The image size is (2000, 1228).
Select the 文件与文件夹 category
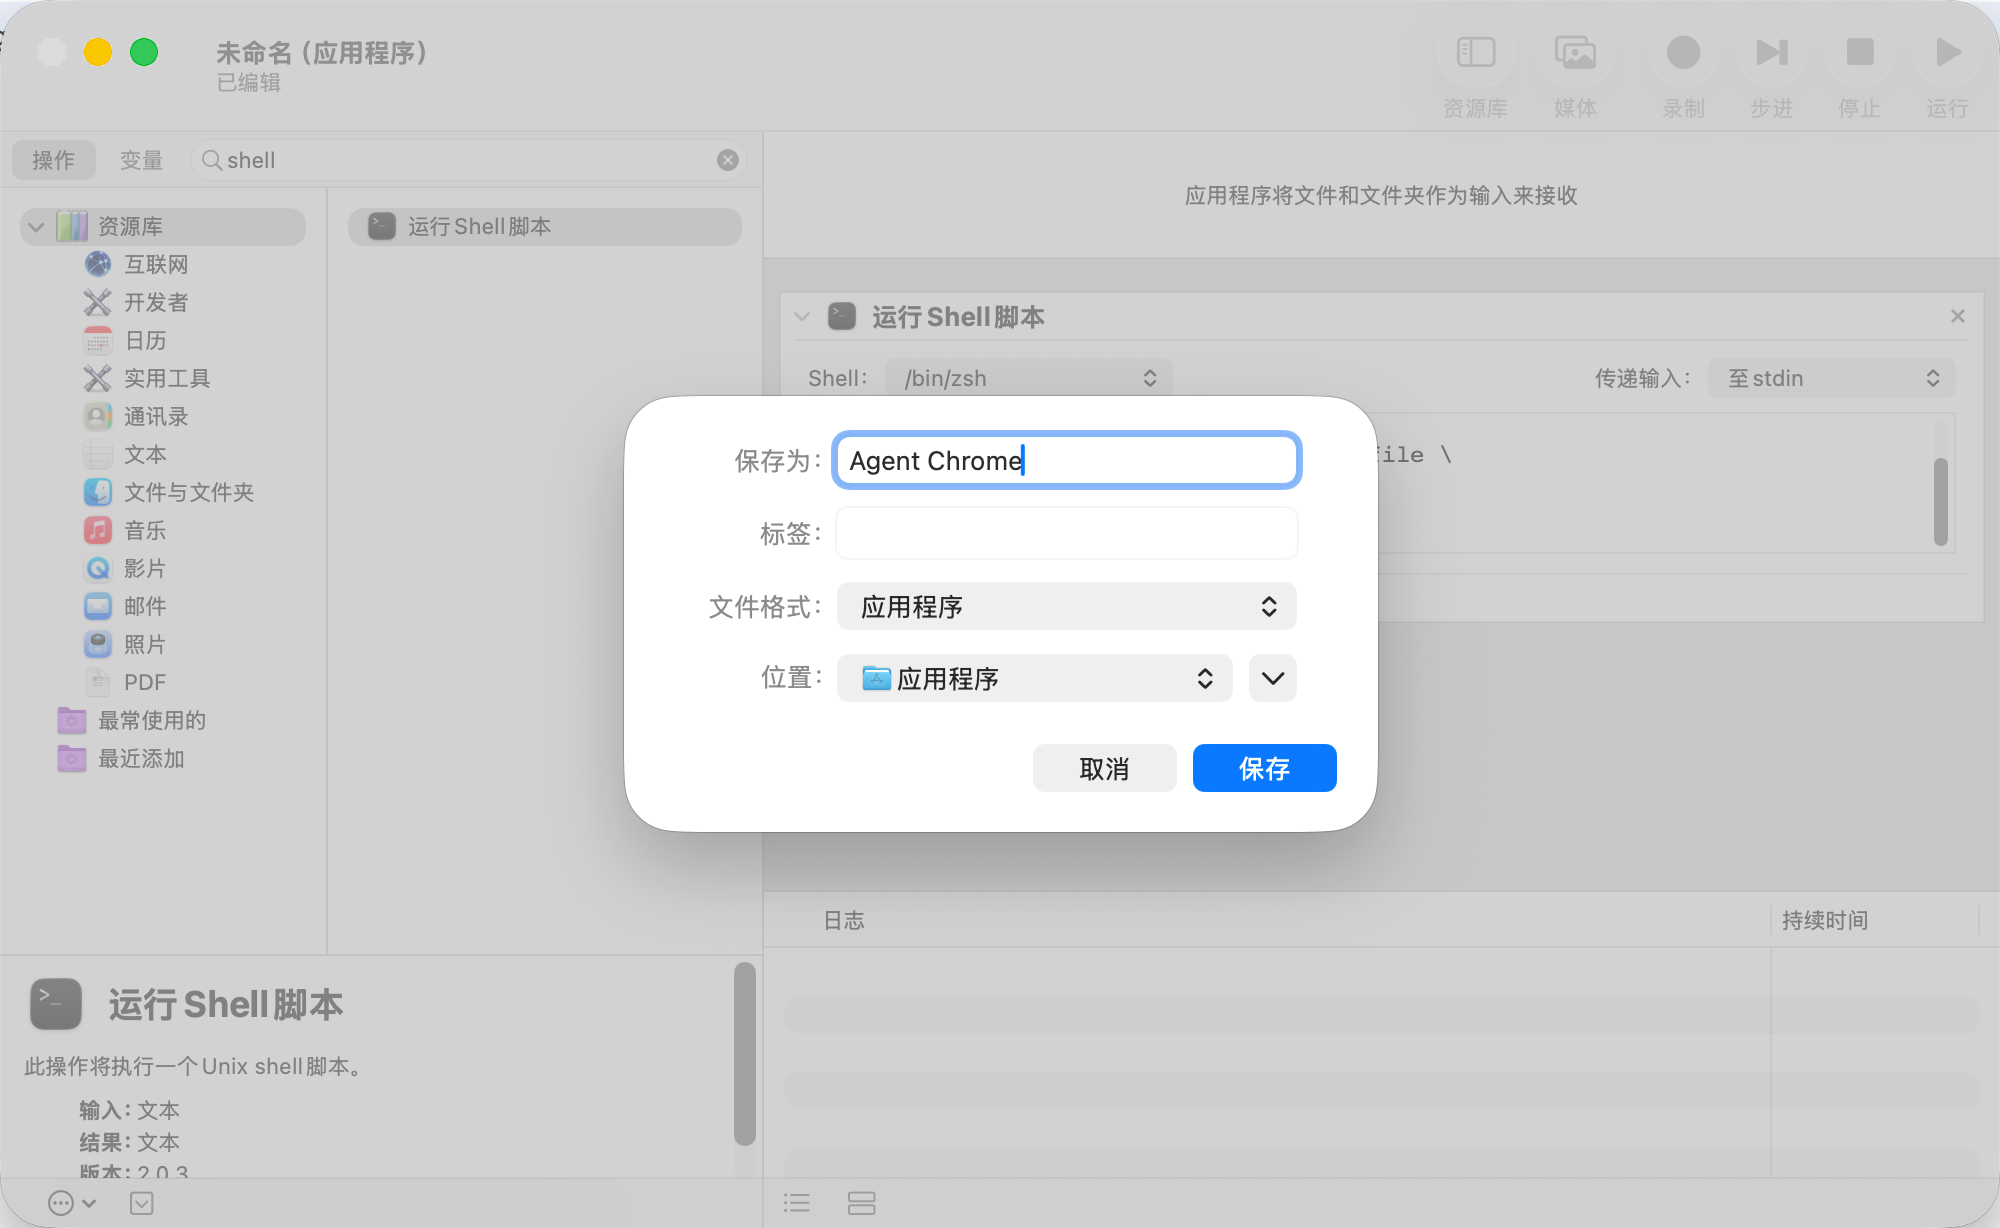pyautogui.click(x=189, y=492)
